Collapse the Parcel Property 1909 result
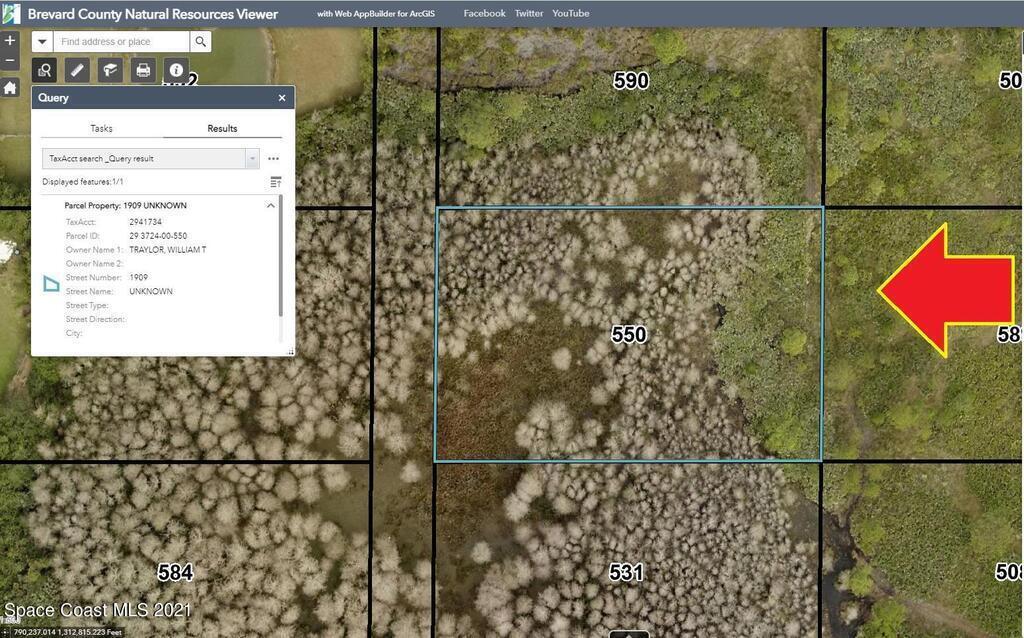This screenshot has height=638, width=1024. point(270,205)
